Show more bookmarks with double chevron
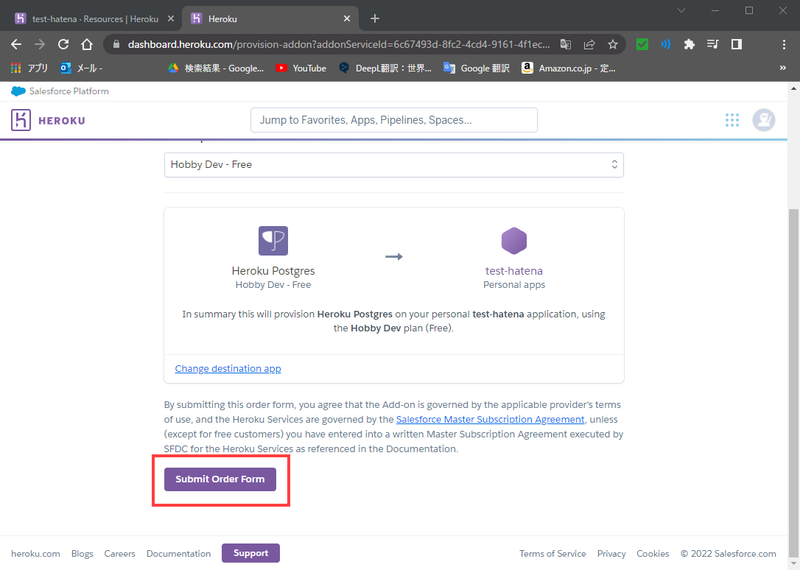The height and width of the screenshot is (570, 800). [x=783, y=68]
